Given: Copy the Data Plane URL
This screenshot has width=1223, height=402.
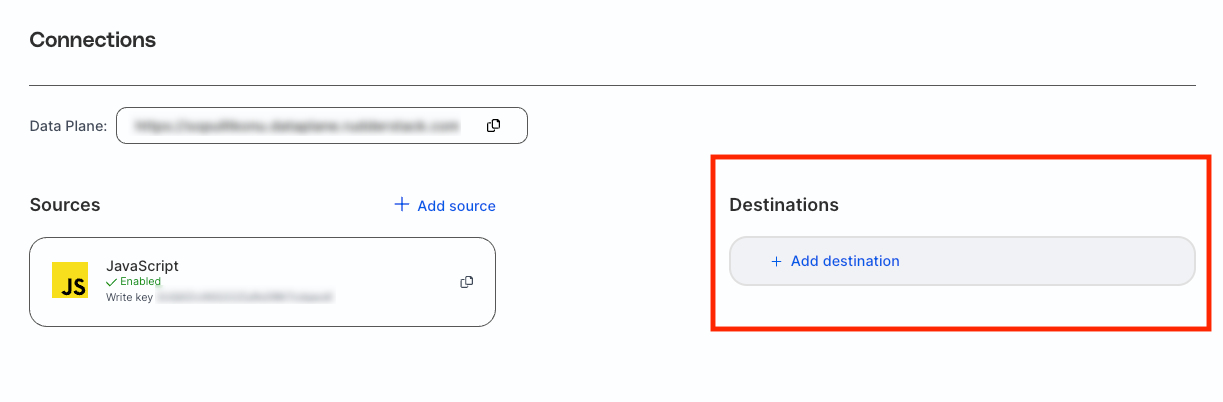Looking at the screenshot, I should 493,126.
